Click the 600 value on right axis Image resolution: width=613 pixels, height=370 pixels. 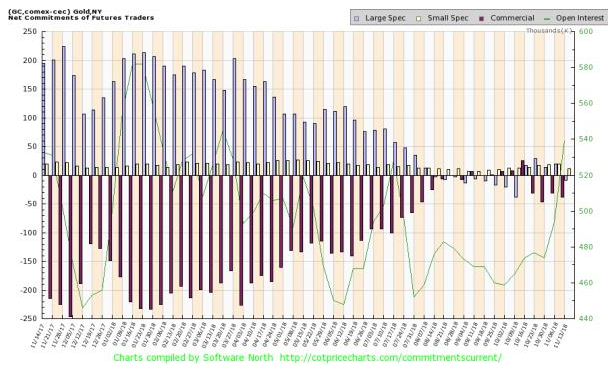[585, 32]
